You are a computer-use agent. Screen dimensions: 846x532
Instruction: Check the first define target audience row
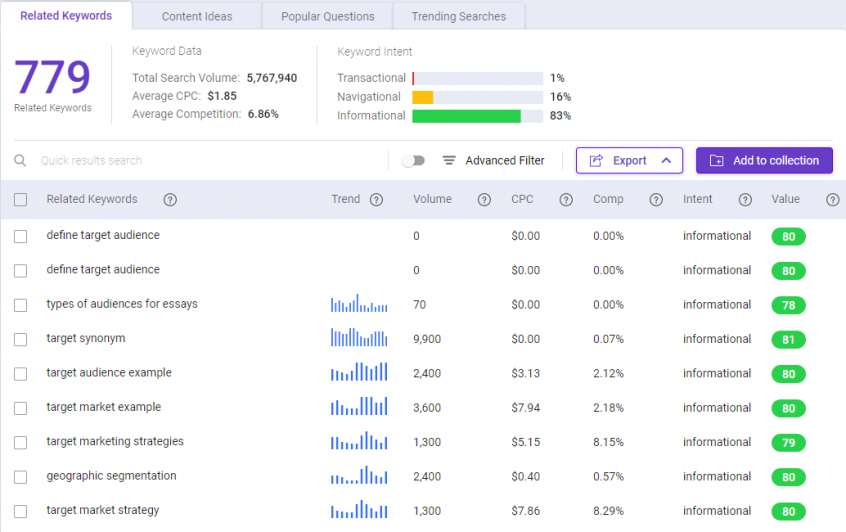[x=21, y=236]
